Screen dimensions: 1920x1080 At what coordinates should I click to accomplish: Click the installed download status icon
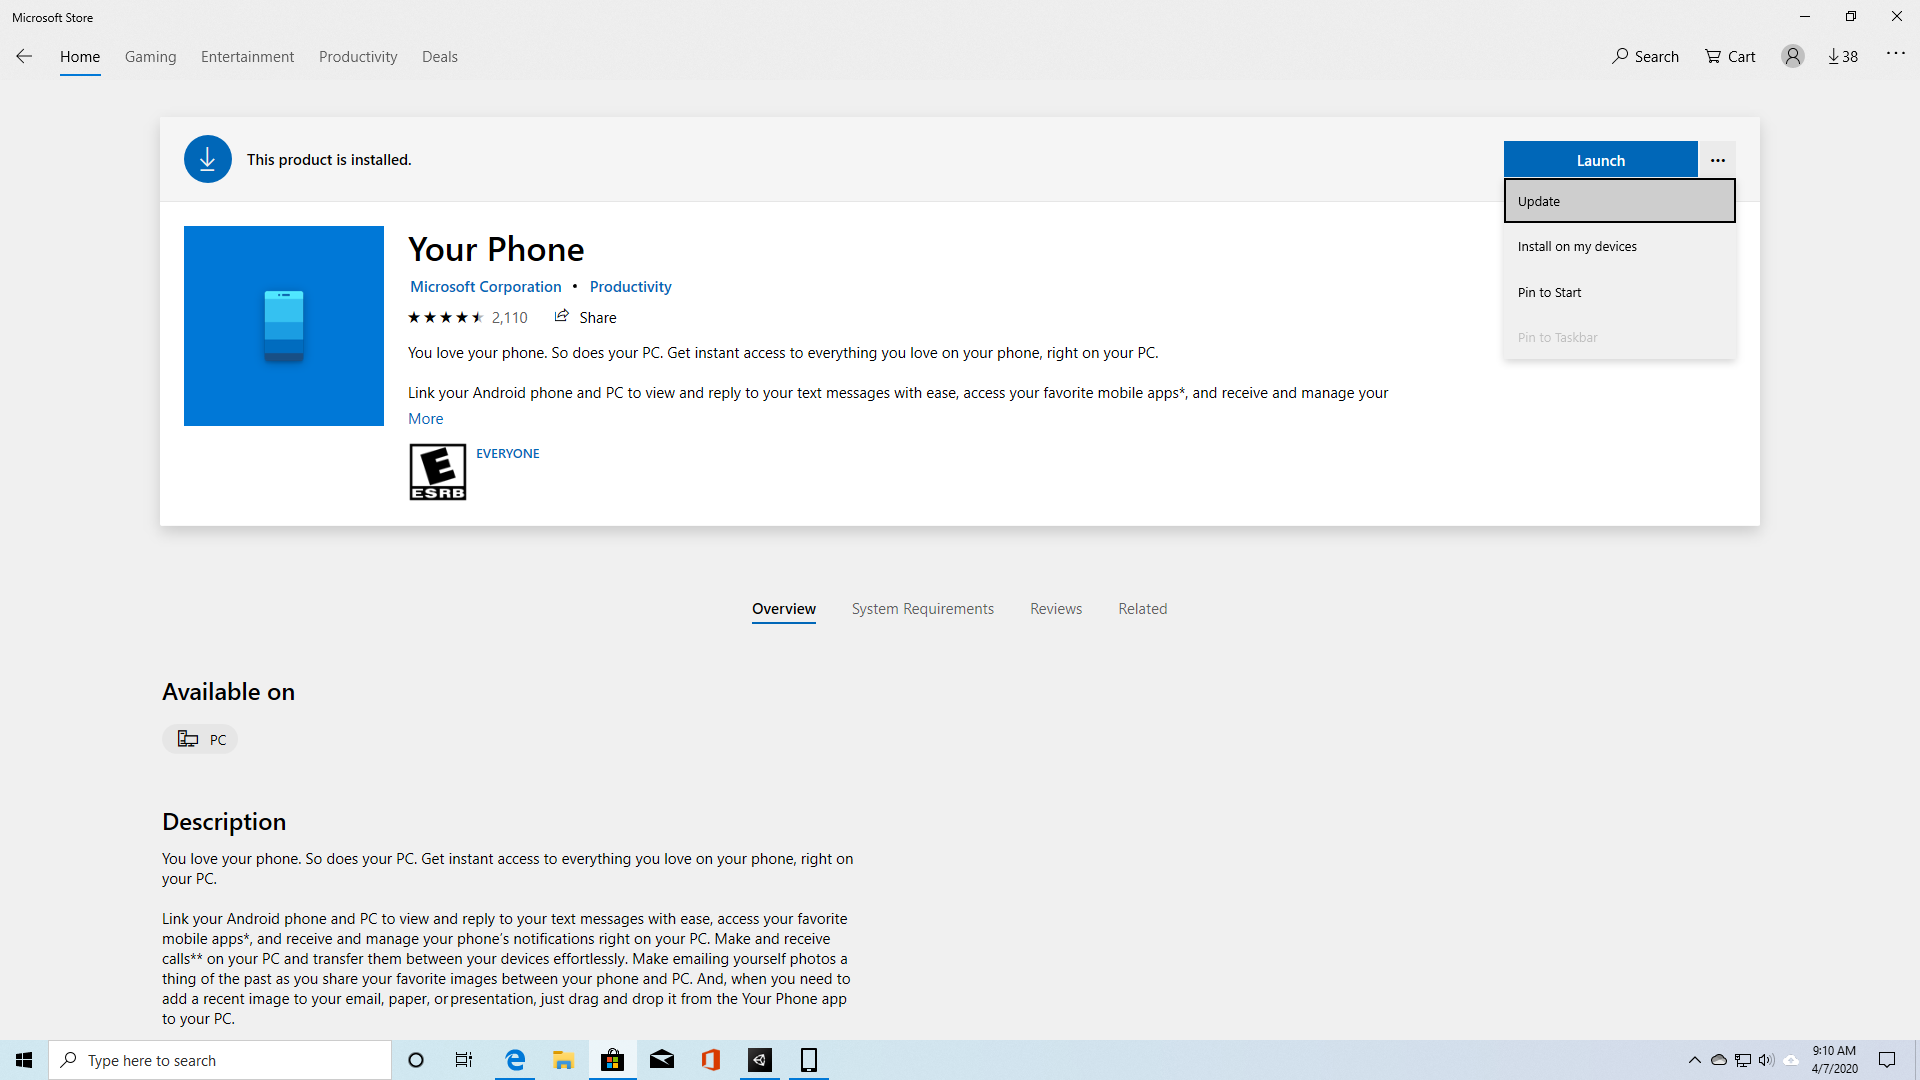(207, 159)
